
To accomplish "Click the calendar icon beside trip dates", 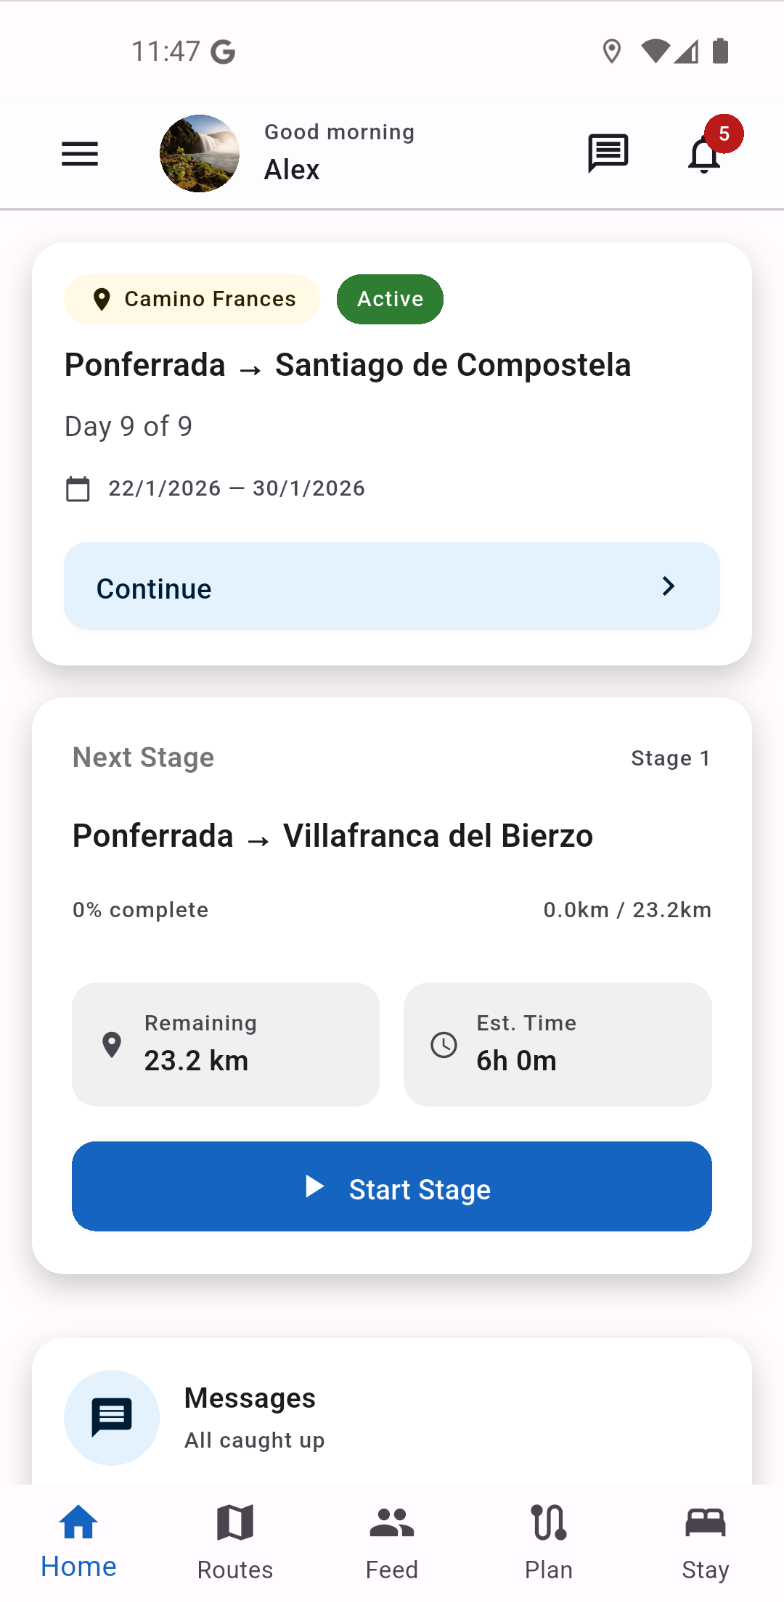I will tap(78, 489).
